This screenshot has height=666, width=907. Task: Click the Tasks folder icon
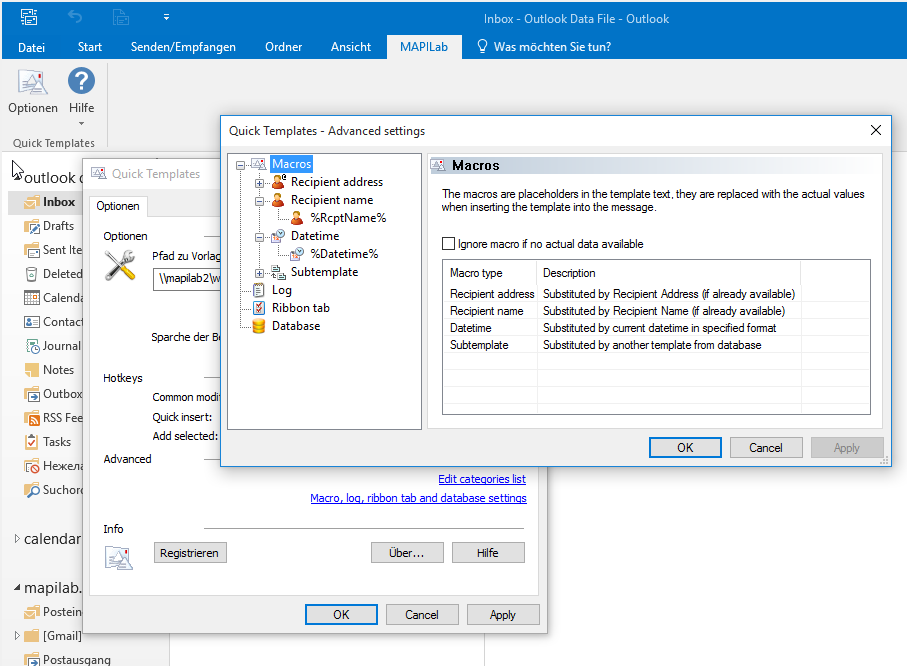(x=31, y=442)
